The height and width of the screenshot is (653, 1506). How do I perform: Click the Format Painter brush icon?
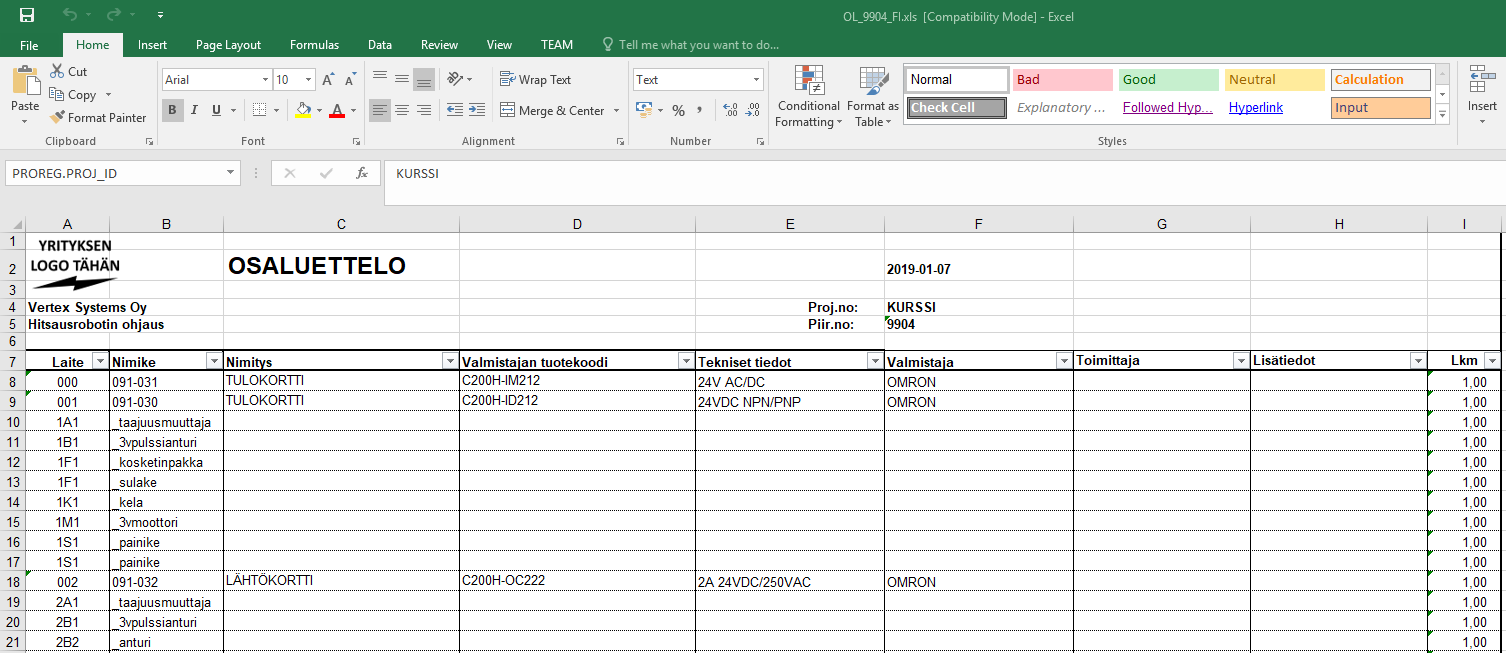pos(58,118)
